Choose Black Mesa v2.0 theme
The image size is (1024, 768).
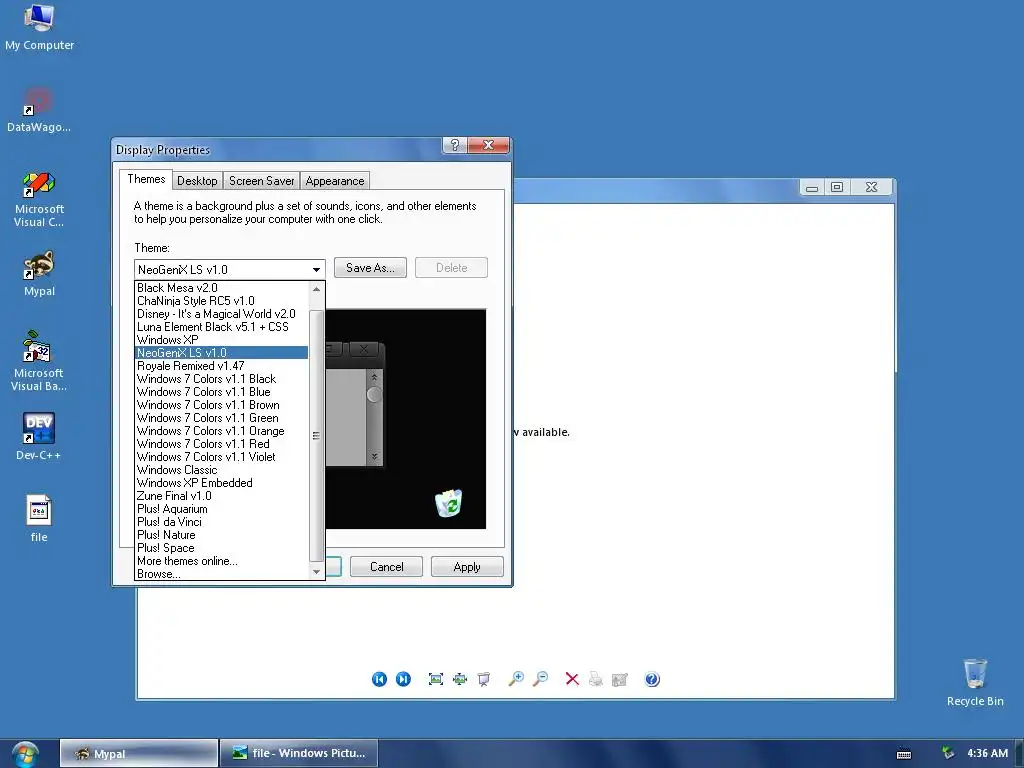pos(221,288)
